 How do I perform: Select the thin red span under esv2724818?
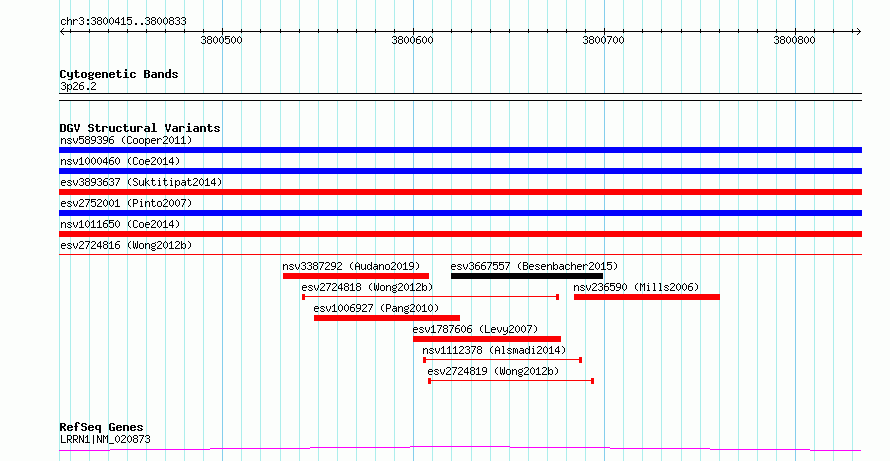[x=430, y=297]
